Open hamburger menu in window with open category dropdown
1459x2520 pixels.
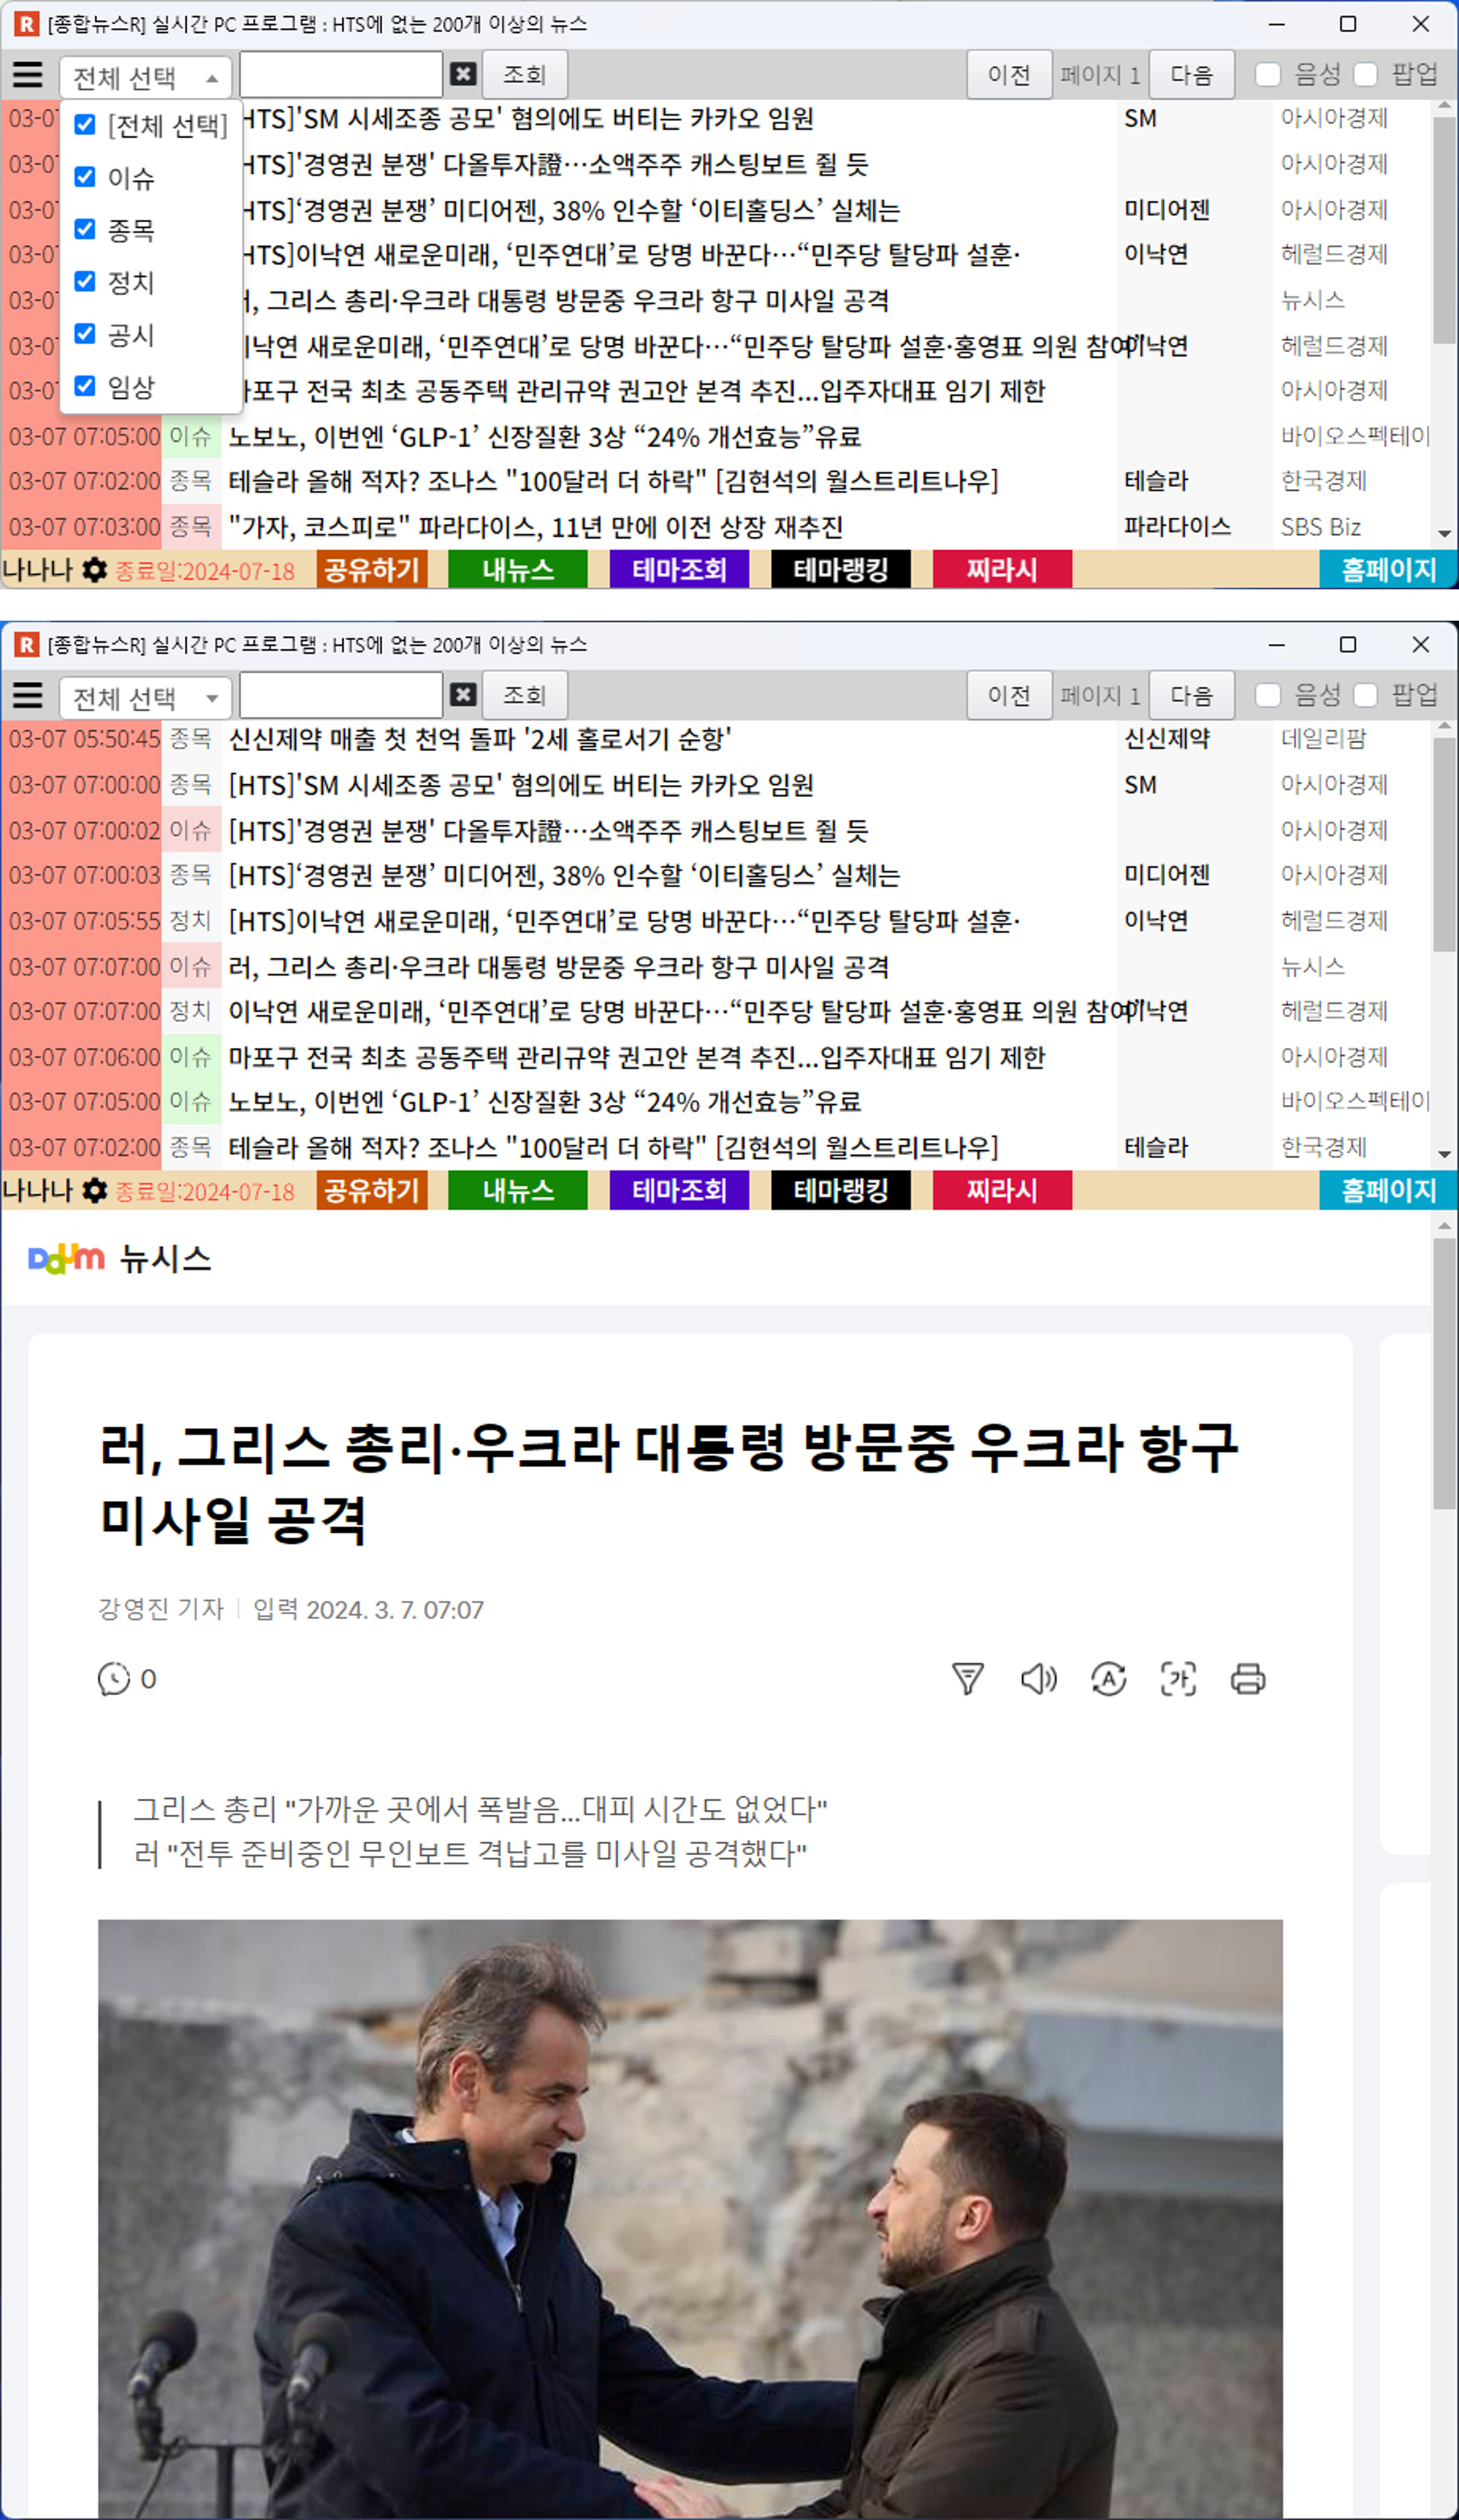27,75
